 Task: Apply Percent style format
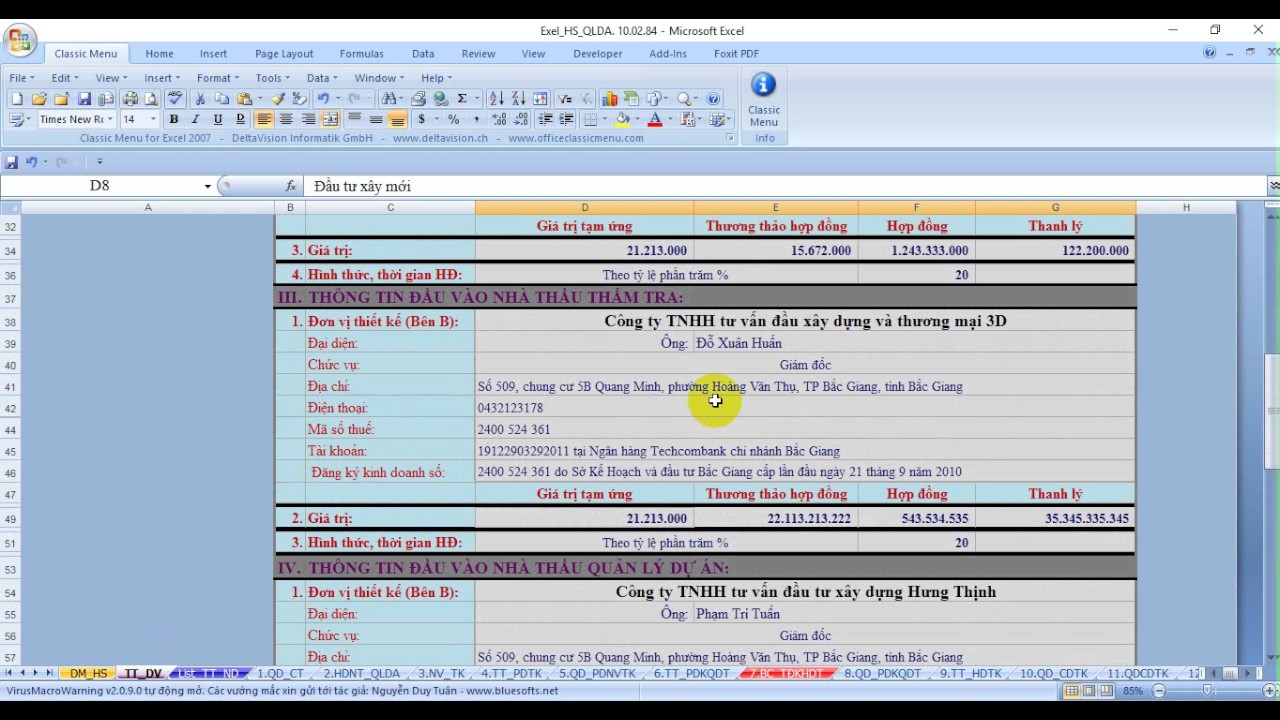[453, 119]
